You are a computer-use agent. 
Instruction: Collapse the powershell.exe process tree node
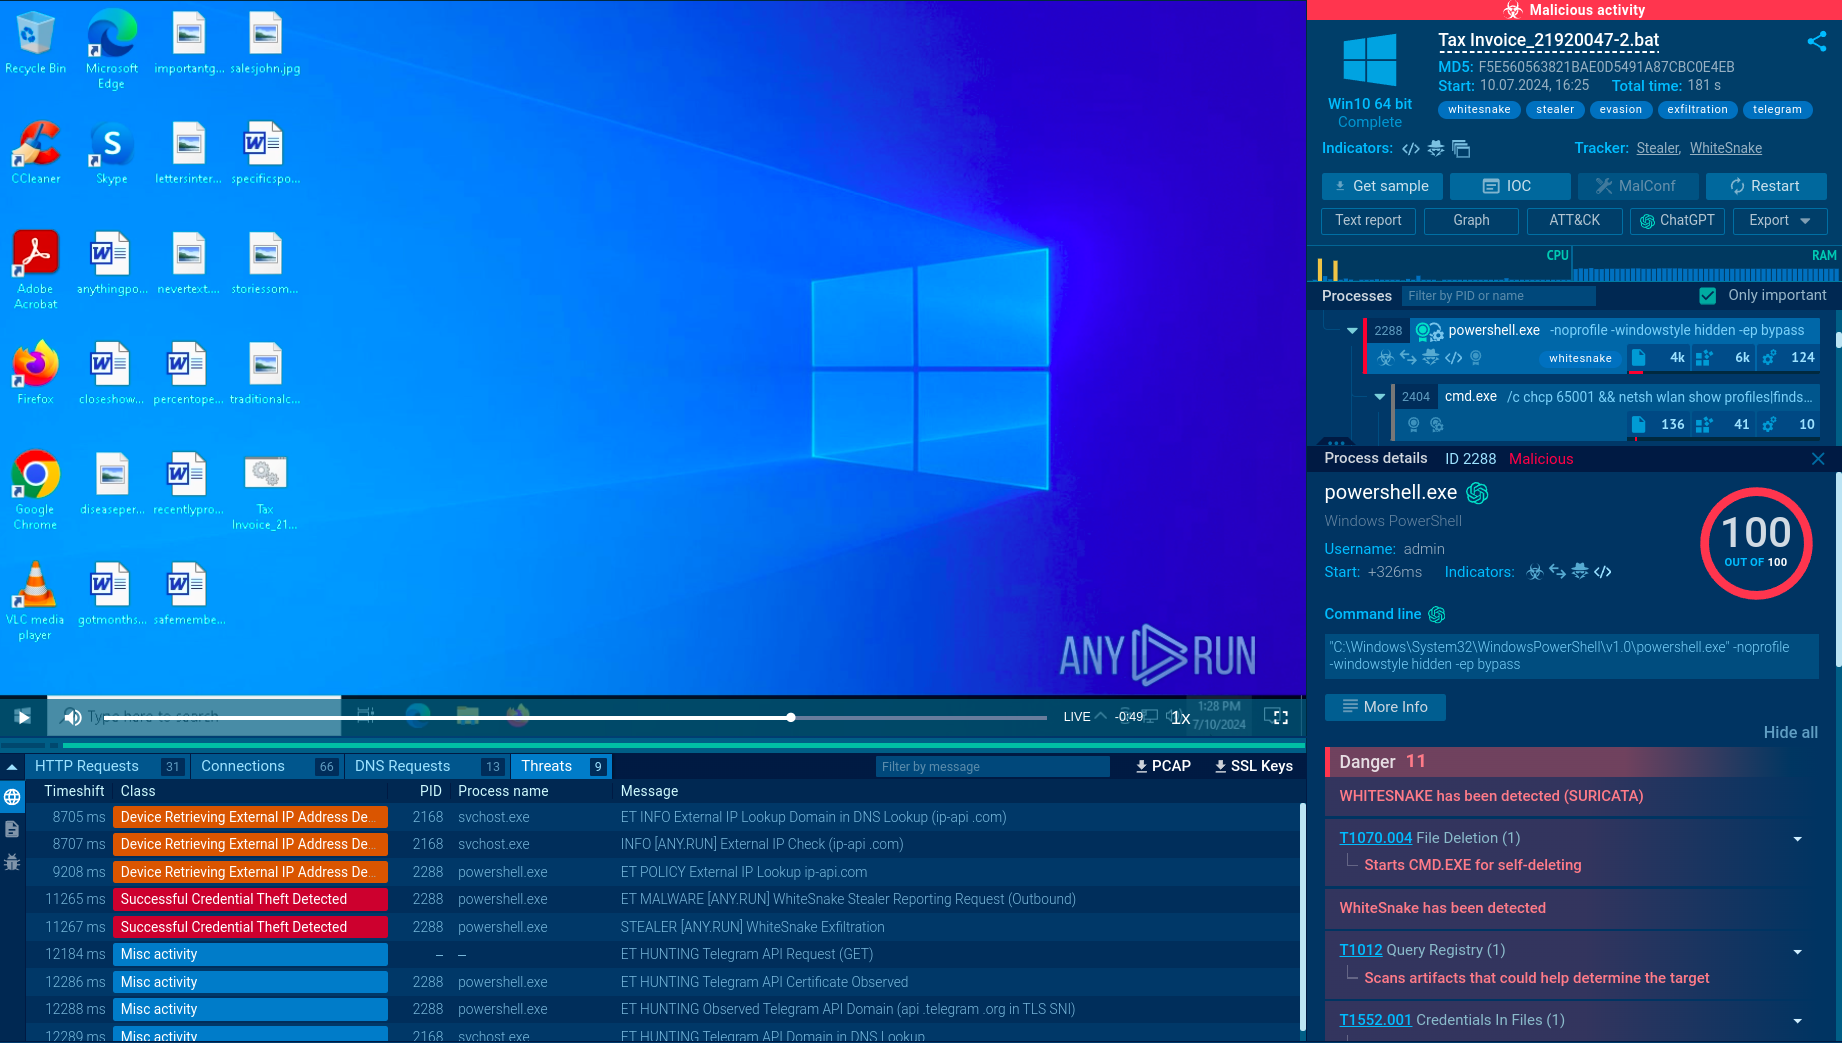click(x=1352, y=331)
